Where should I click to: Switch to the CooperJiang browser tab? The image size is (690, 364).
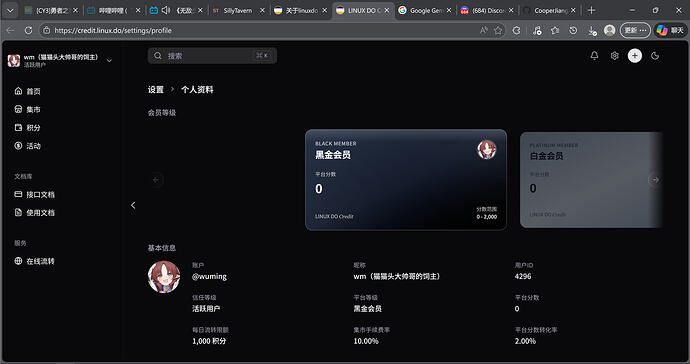(x=550, y=11)
